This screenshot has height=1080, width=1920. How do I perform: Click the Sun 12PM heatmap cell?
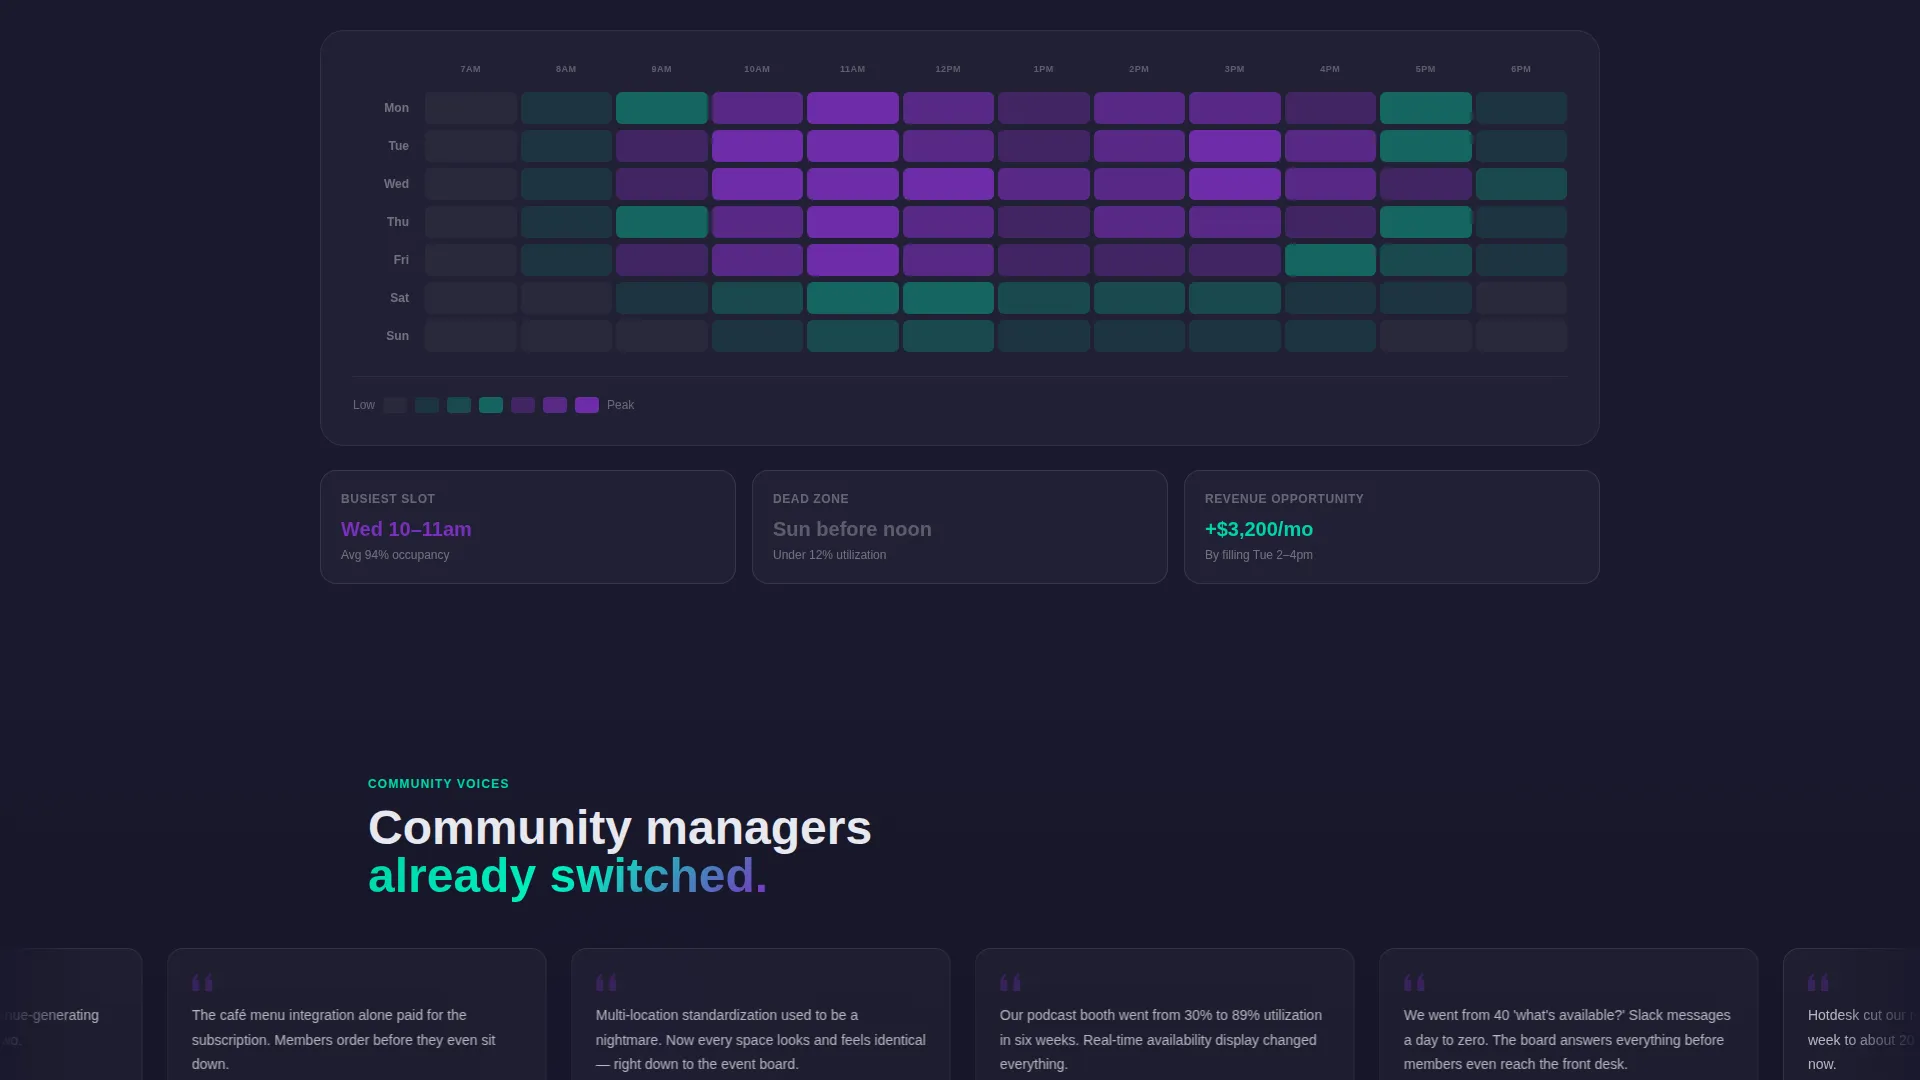click(948, 336)
